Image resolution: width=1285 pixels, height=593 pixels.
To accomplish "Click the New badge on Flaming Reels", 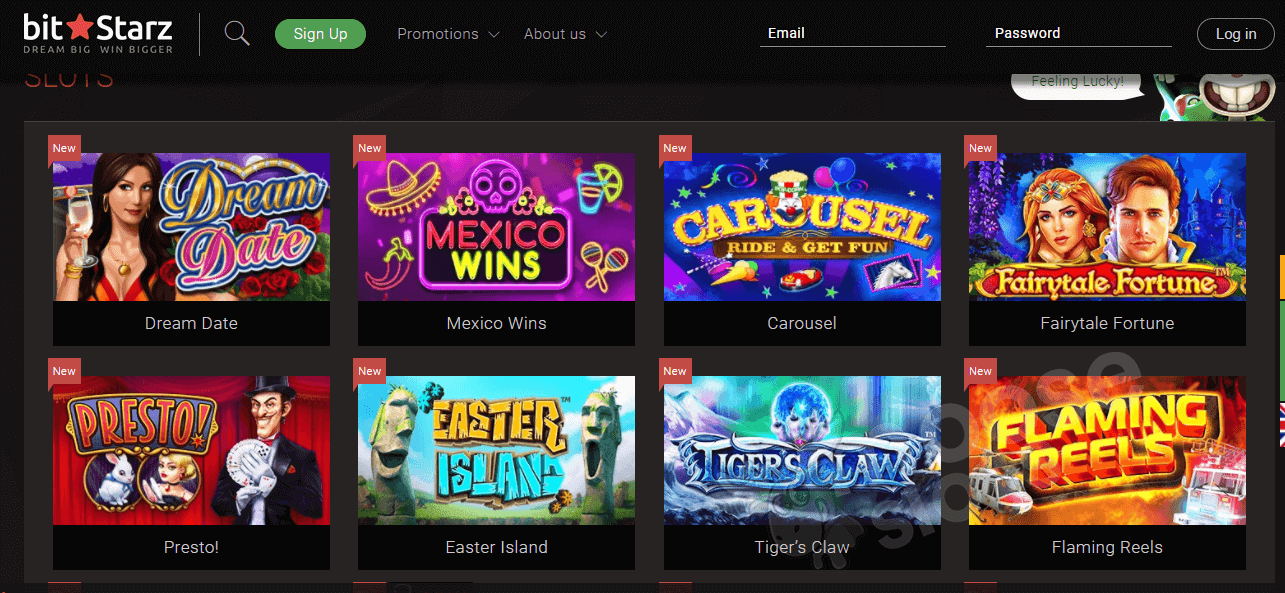I will pos(981,371).
